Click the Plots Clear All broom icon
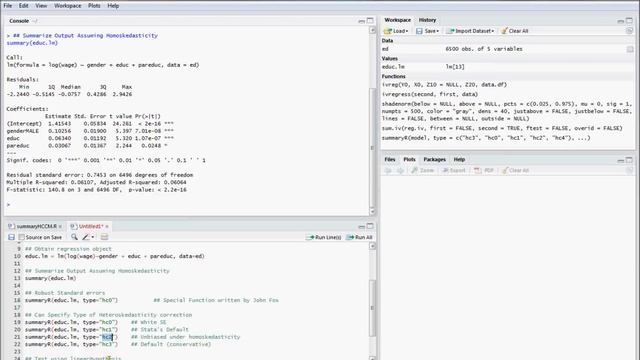This screenshot has height=360, width=640. point(505,171)
